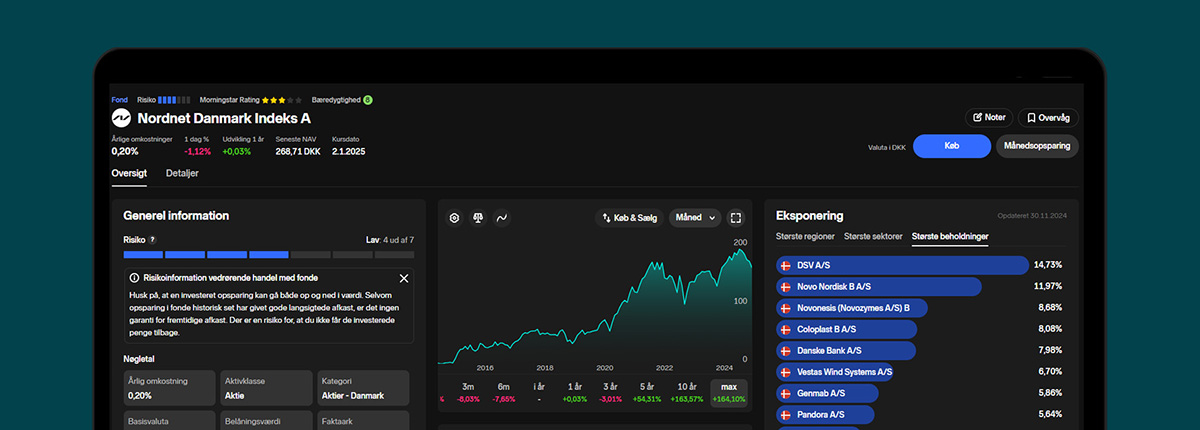This screenshot has width=1200, height=430.
Task: Select the Største beholdninger tab
Action: click(950, 237)
